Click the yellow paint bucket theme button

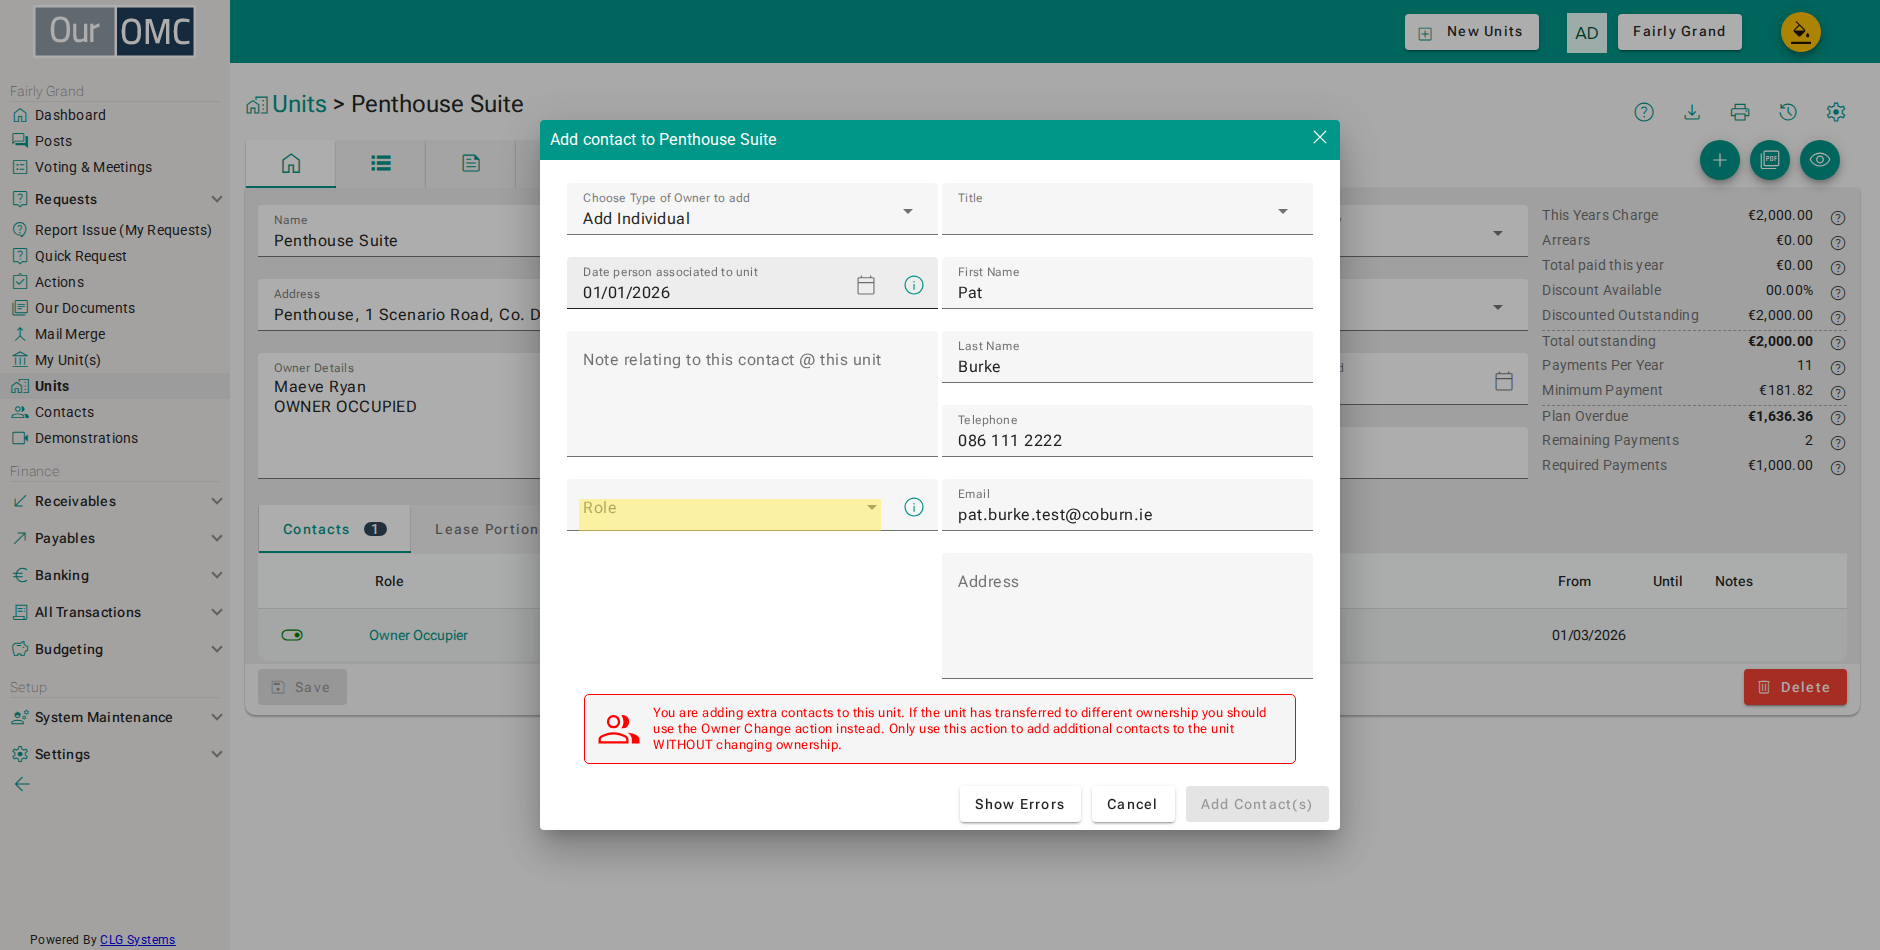point(1801,32)
